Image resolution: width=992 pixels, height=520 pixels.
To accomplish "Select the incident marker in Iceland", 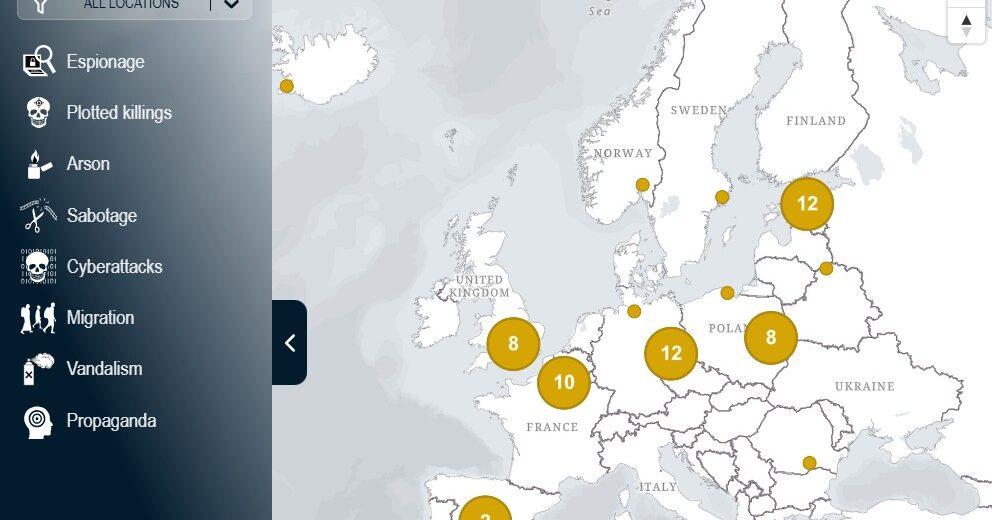I will (x=287, y=86).
